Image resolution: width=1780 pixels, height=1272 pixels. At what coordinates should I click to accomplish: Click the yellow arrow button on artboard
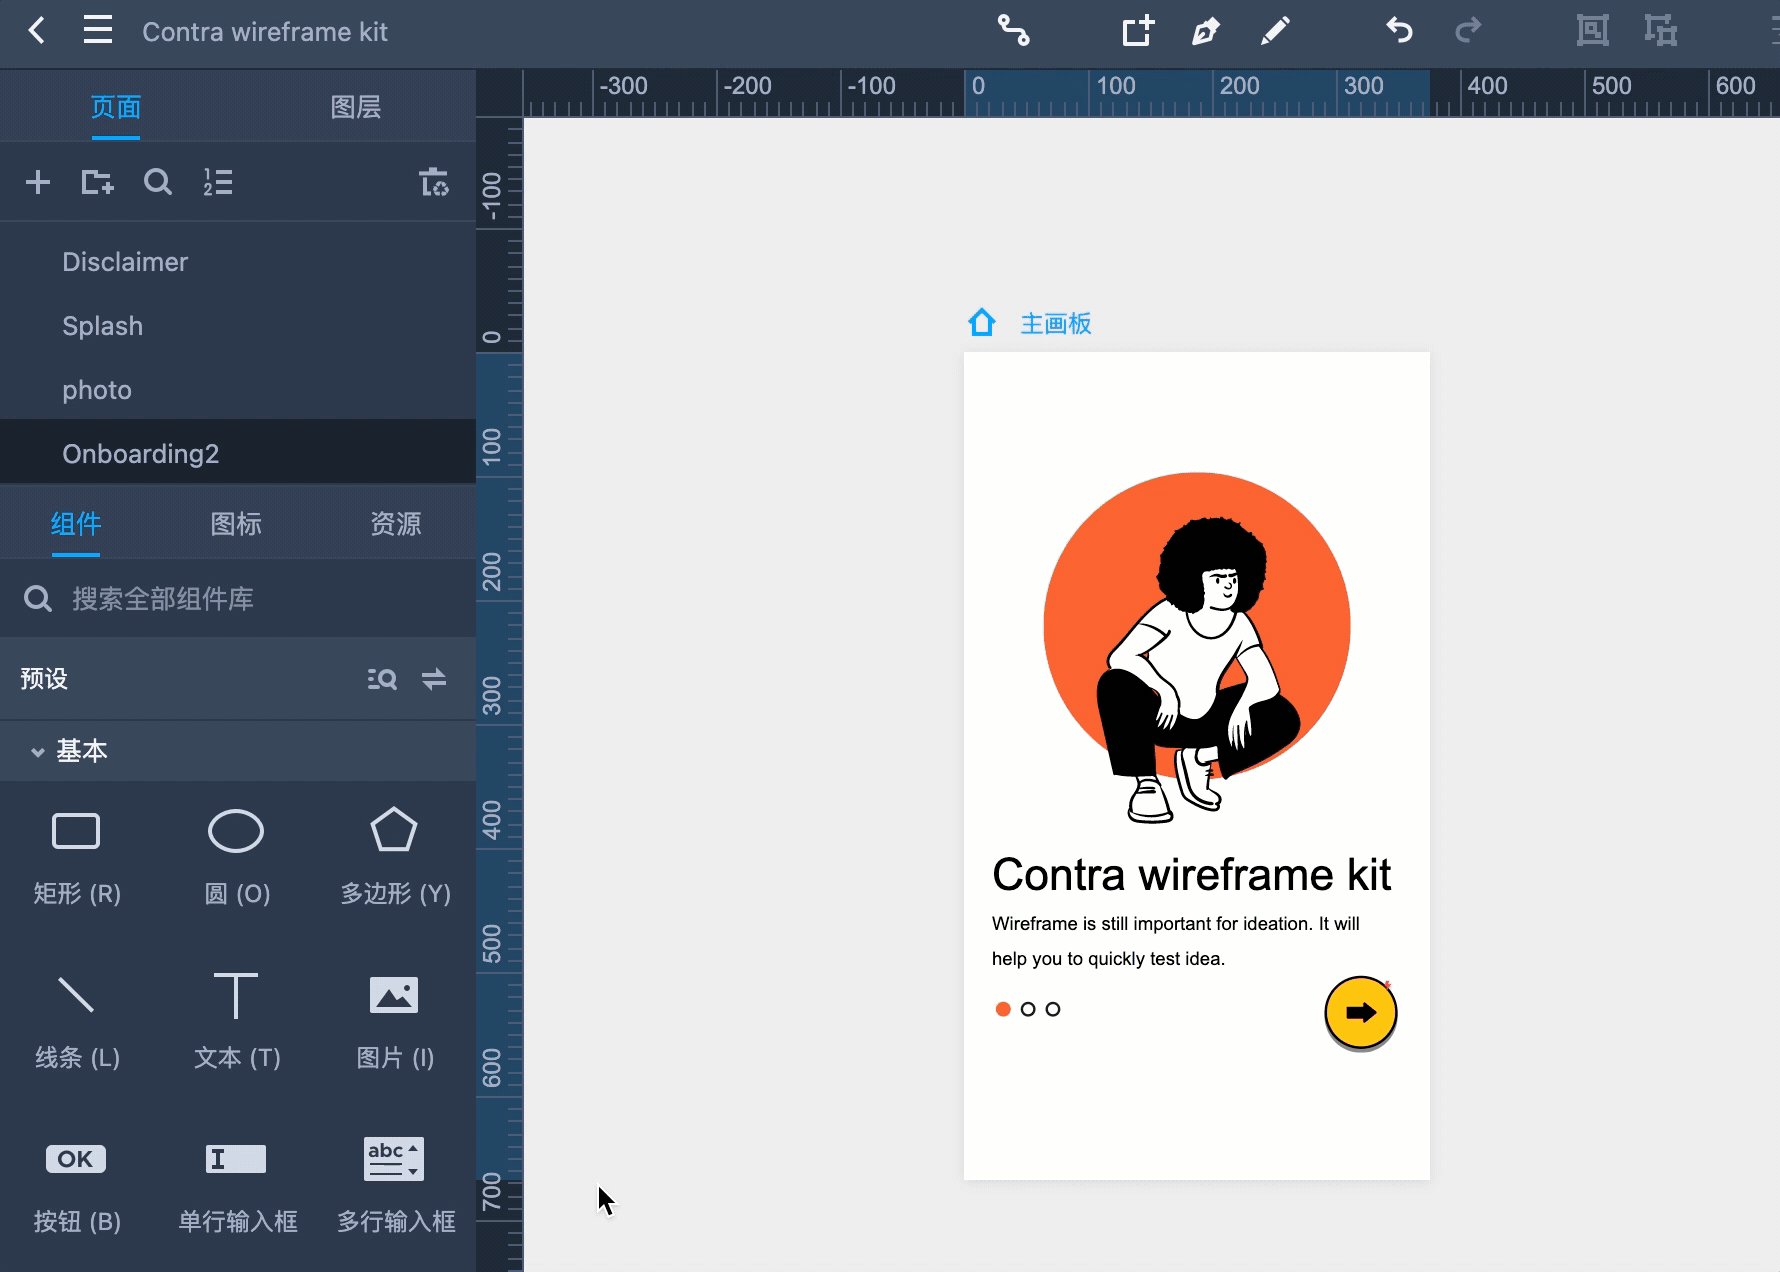pyautogui.click(x=1360, y=1012)
